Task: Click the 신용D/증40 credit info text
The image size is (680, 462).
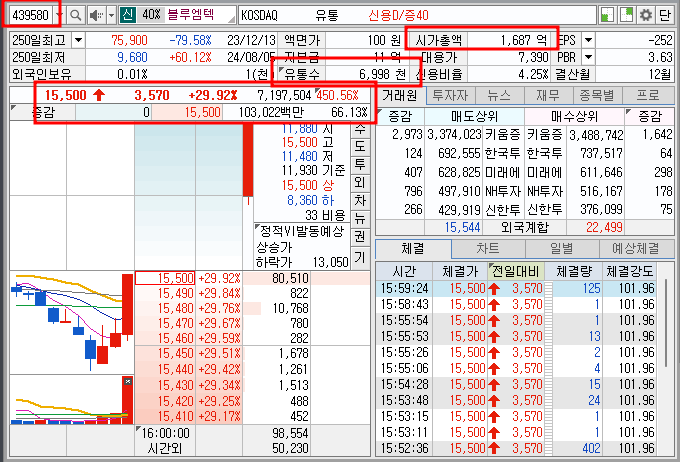Action: [x=398, y=16]
